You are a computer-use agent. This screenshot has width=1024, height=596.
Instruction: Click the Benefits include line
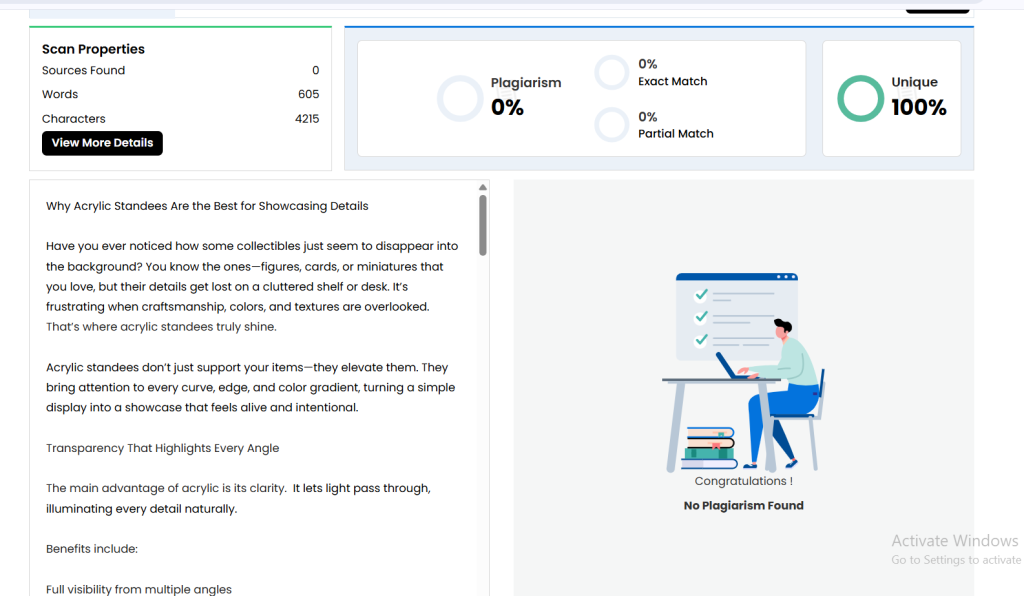coord(91,549)
